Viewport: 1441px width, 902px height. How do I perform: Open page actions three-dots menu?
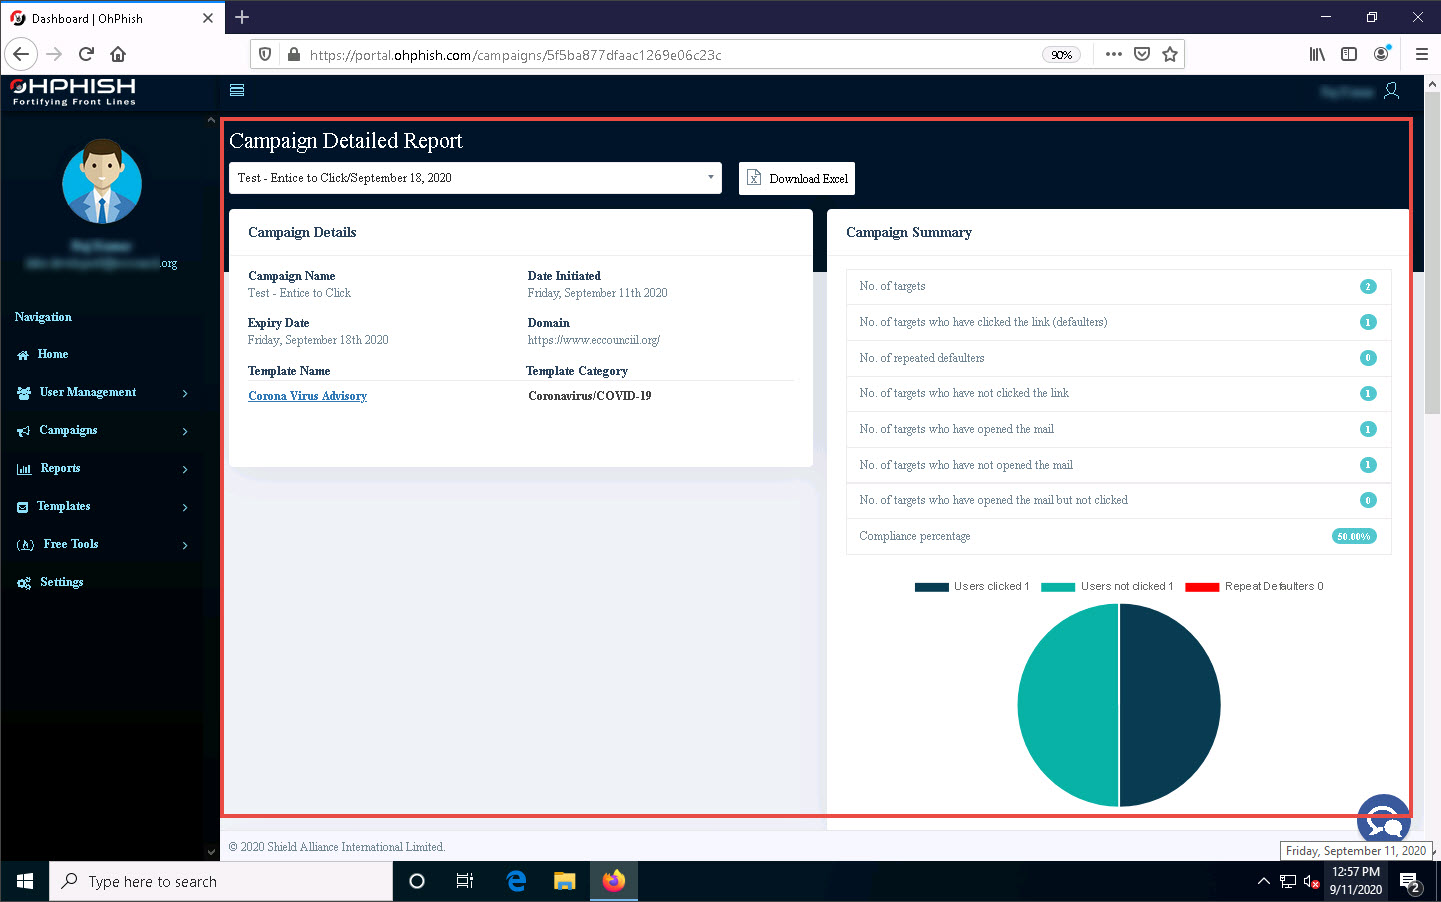[1114, 54]
